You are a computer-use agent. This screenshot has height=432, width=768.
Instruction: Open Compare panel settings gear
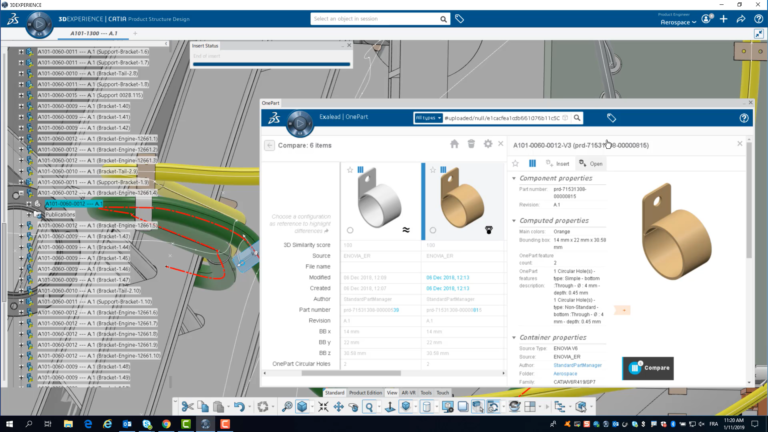pos(488,144)
